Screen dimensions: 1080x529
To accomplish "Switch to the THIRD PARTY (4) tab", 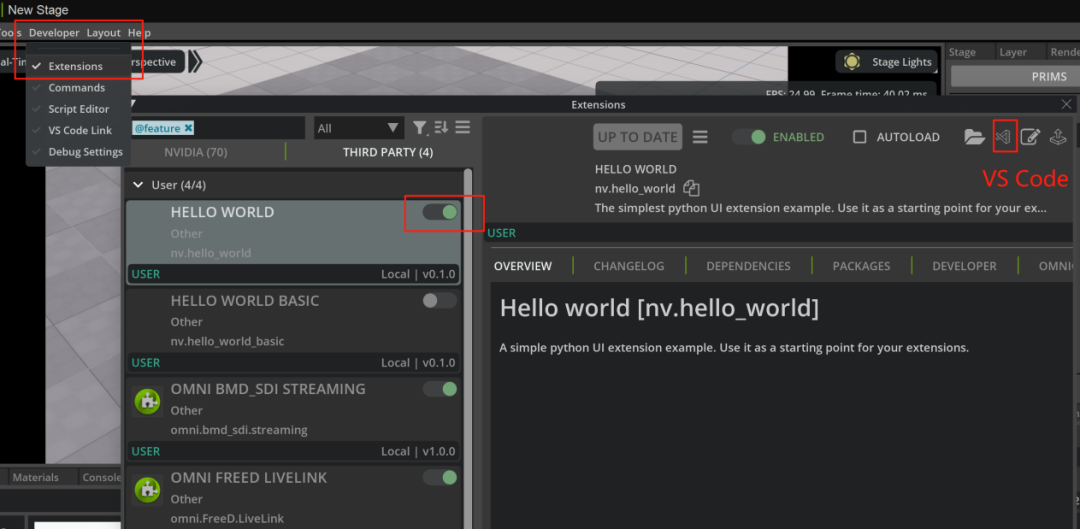I will [388, 152].
